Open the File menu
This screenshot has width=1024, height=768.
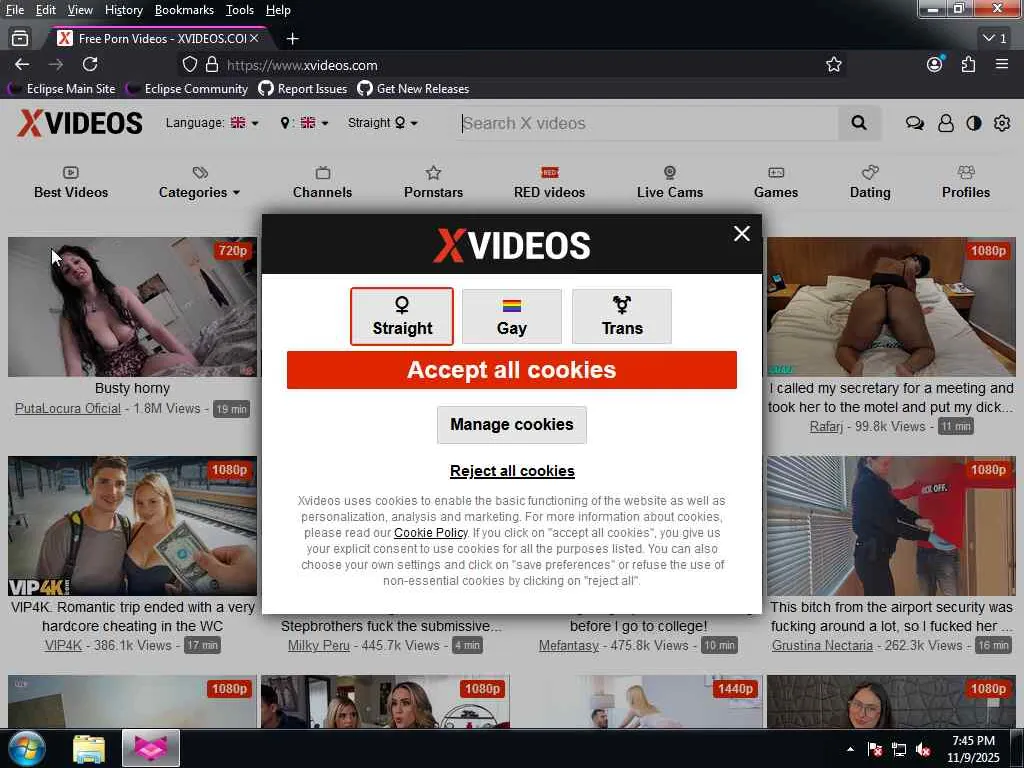[14, 10]
